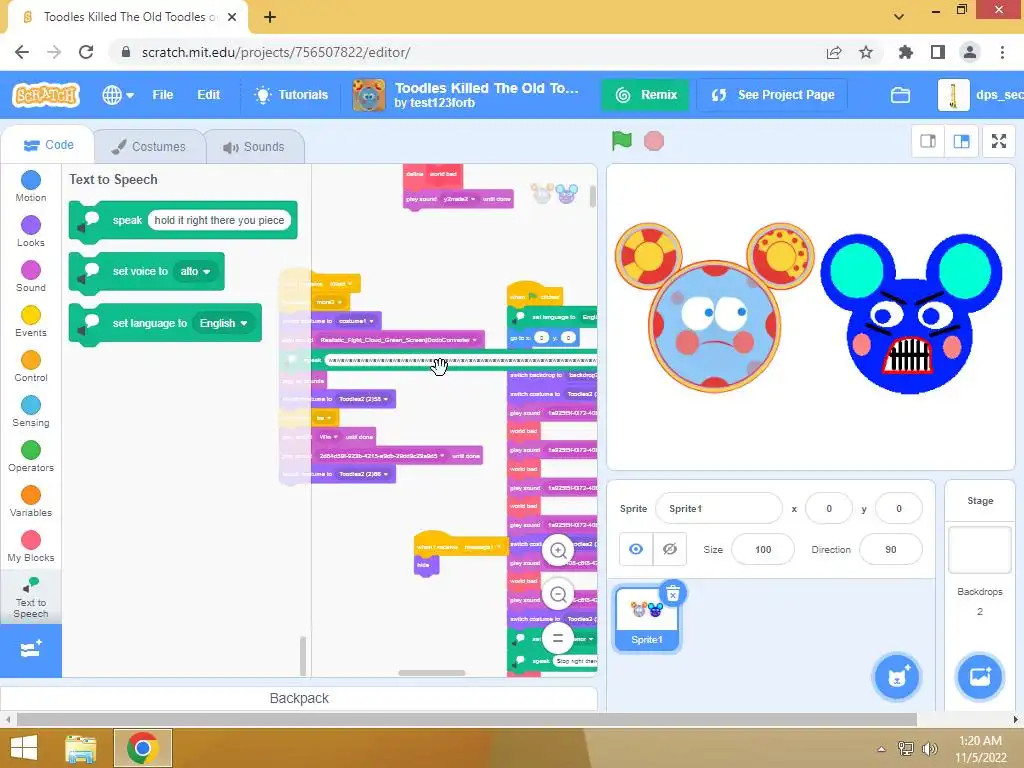Click the workspace horizontal scrollbar
The height and width of the screenshot is (768, 1024).
pos(432,673)
